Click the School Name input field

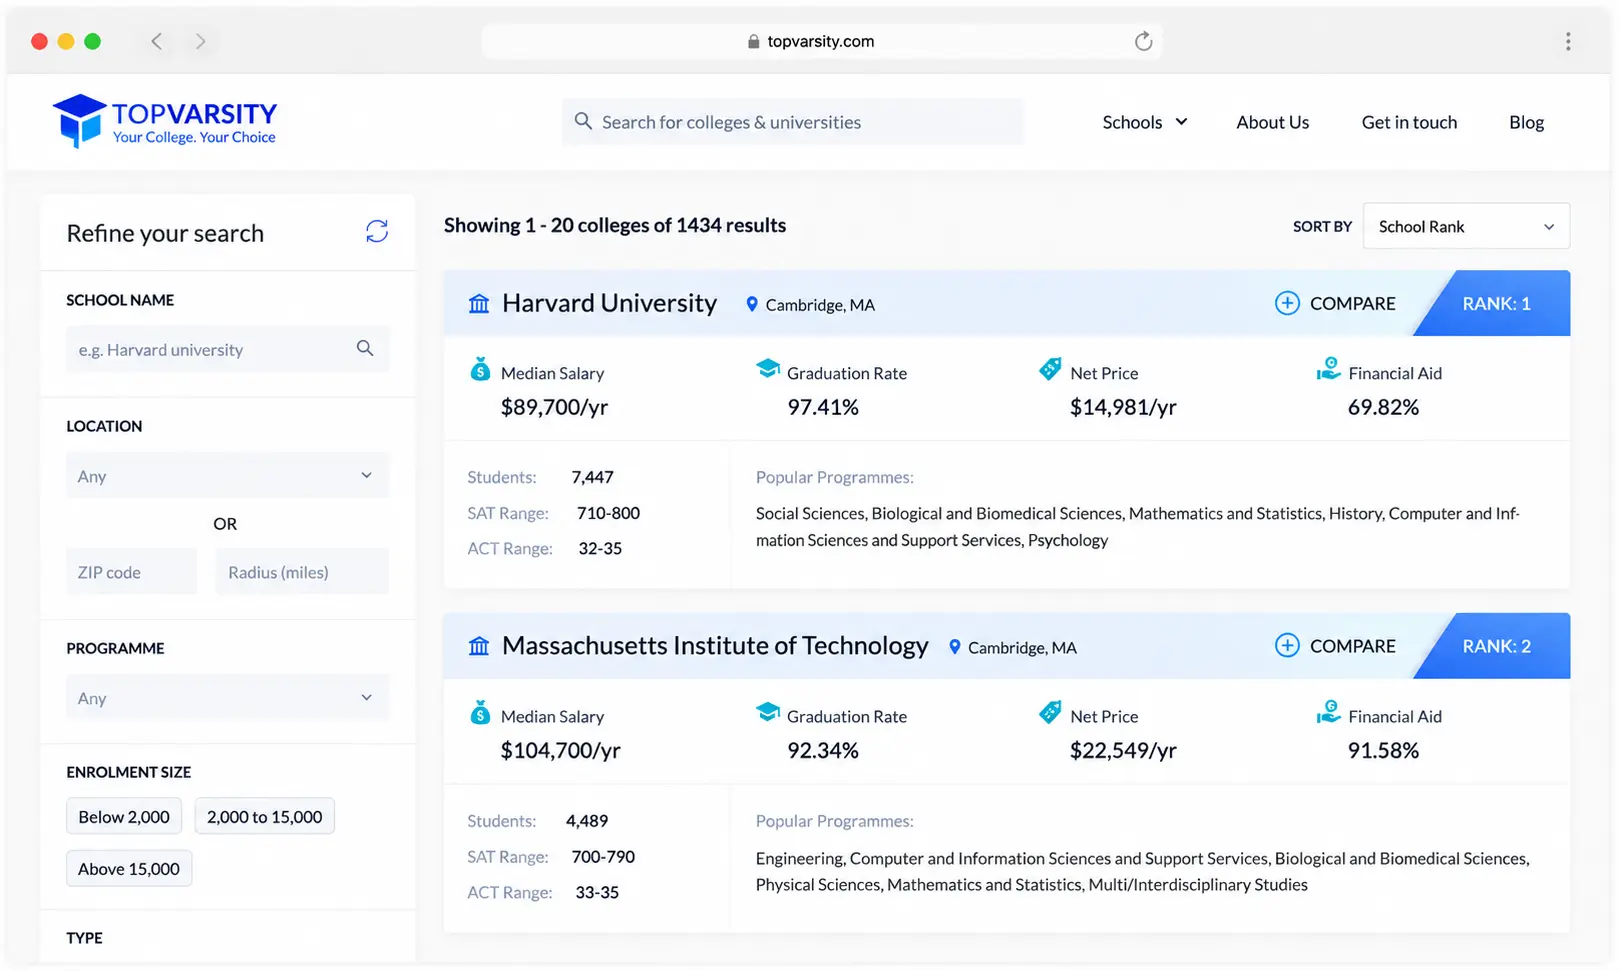(x=227, y=349)
